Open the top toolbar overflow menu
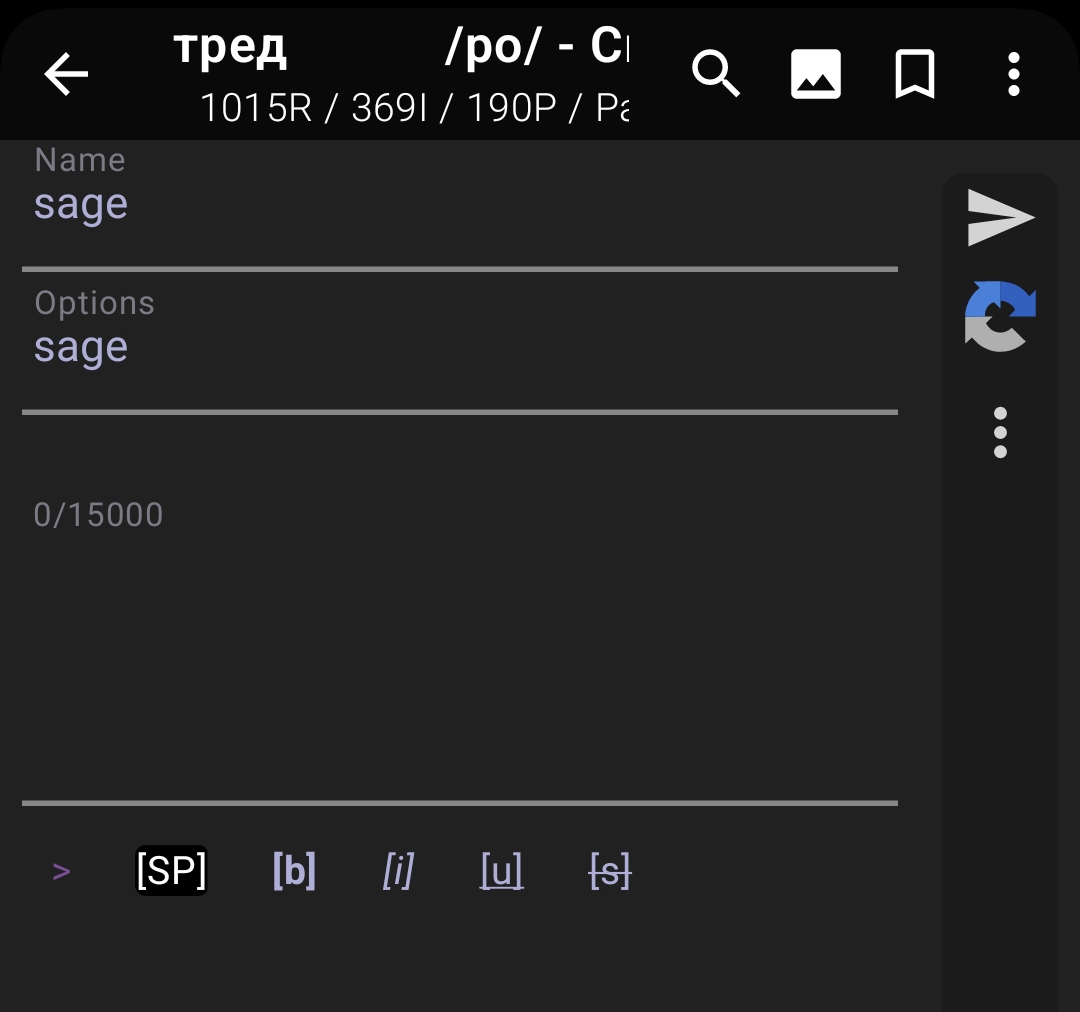 [x=1013, y=74]
